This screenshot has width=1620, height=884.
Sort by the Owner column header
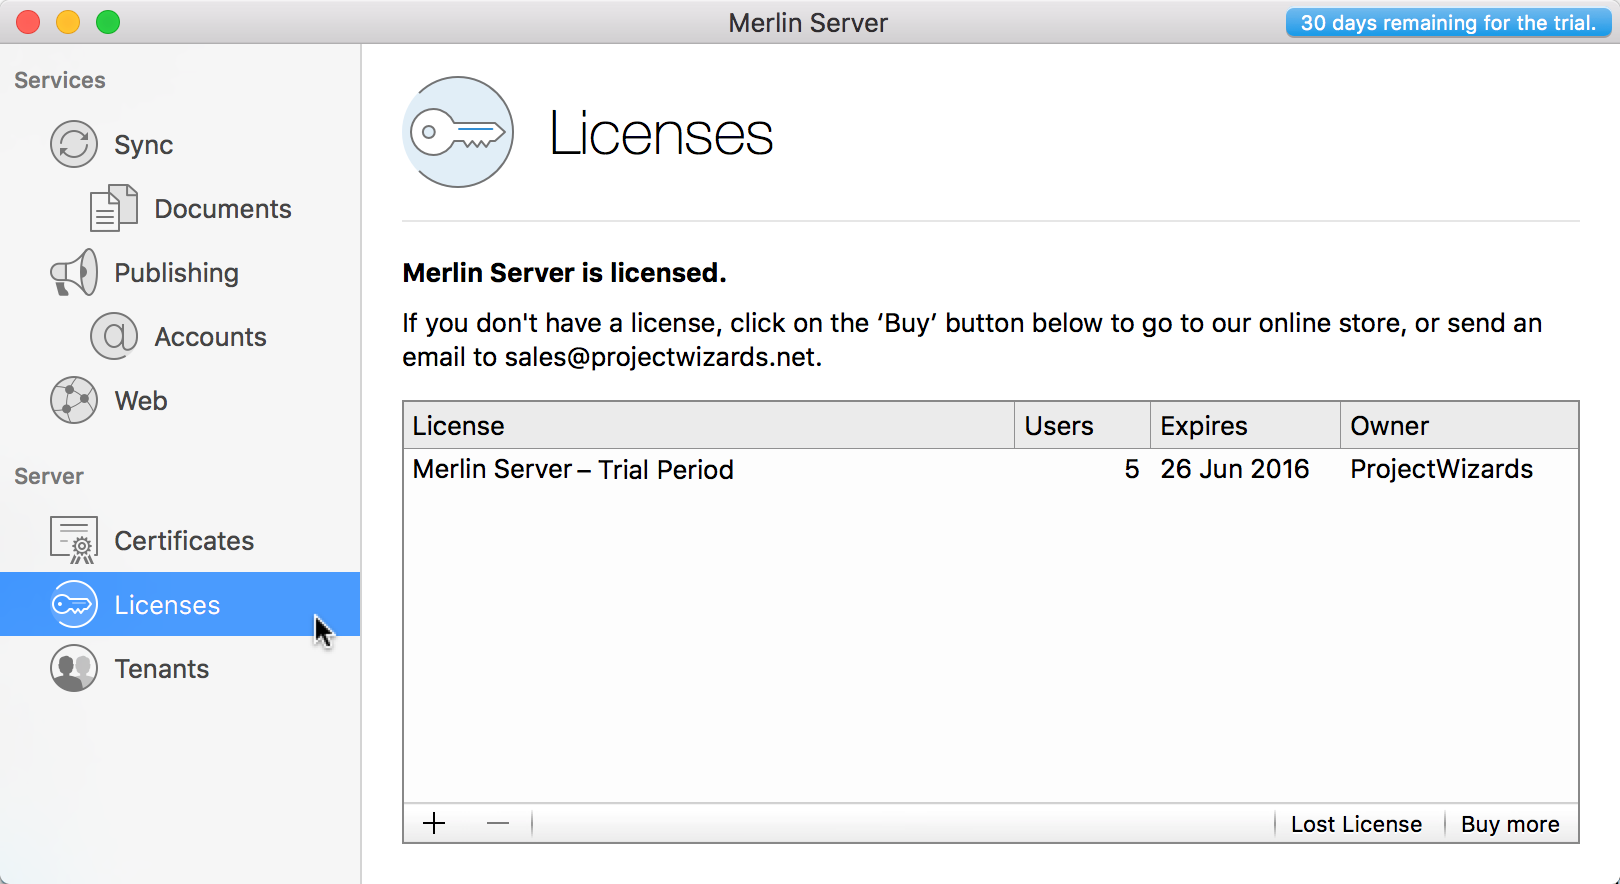click(x=1459, y=425)
